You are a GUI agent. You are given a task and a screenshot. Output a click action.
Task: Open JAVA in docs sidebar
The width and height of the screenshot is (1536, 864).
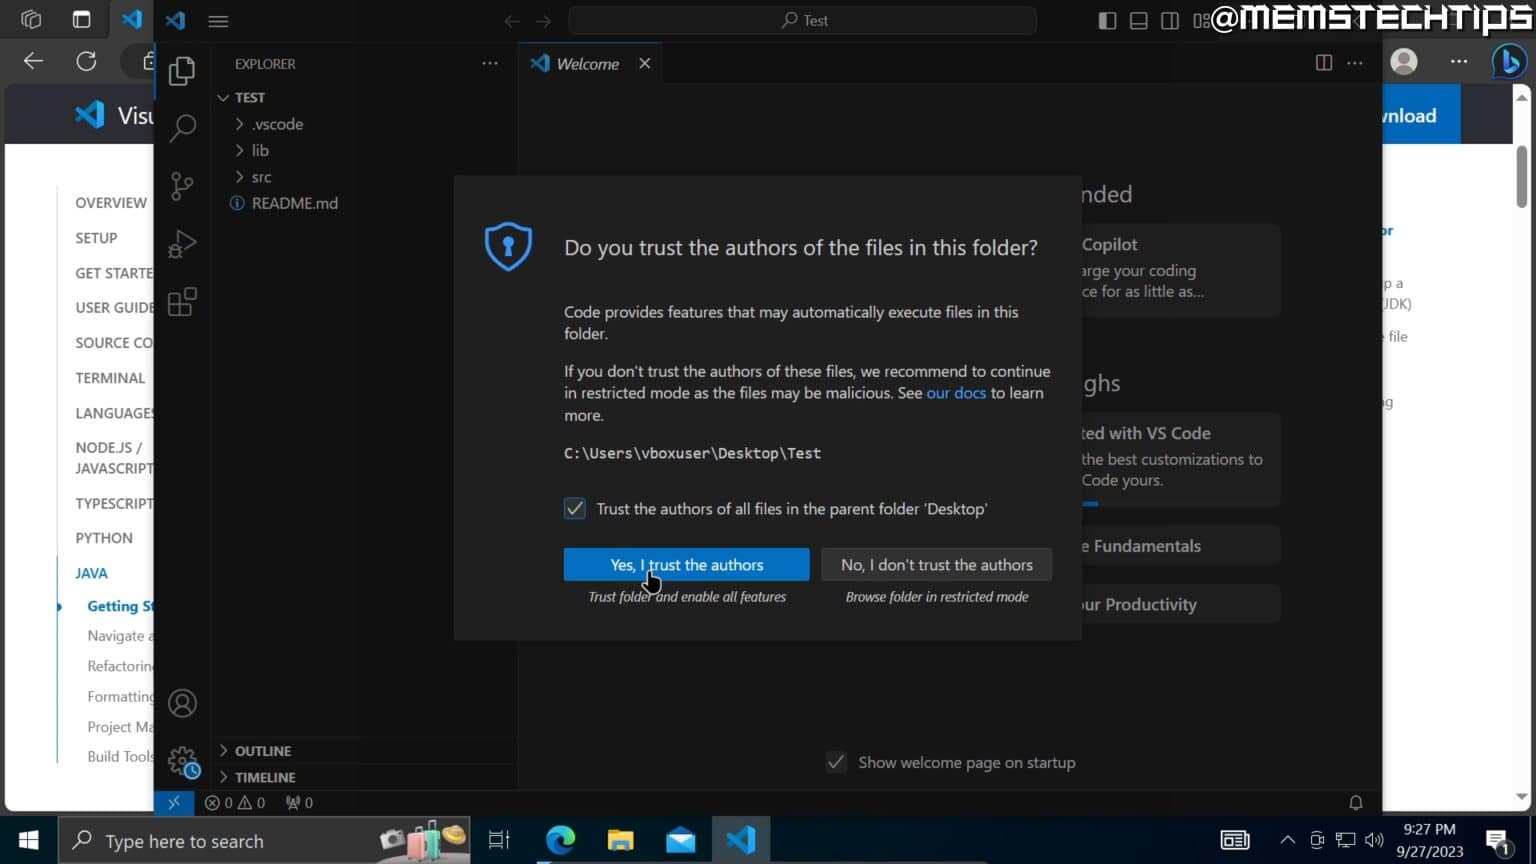tap(91, 572)
